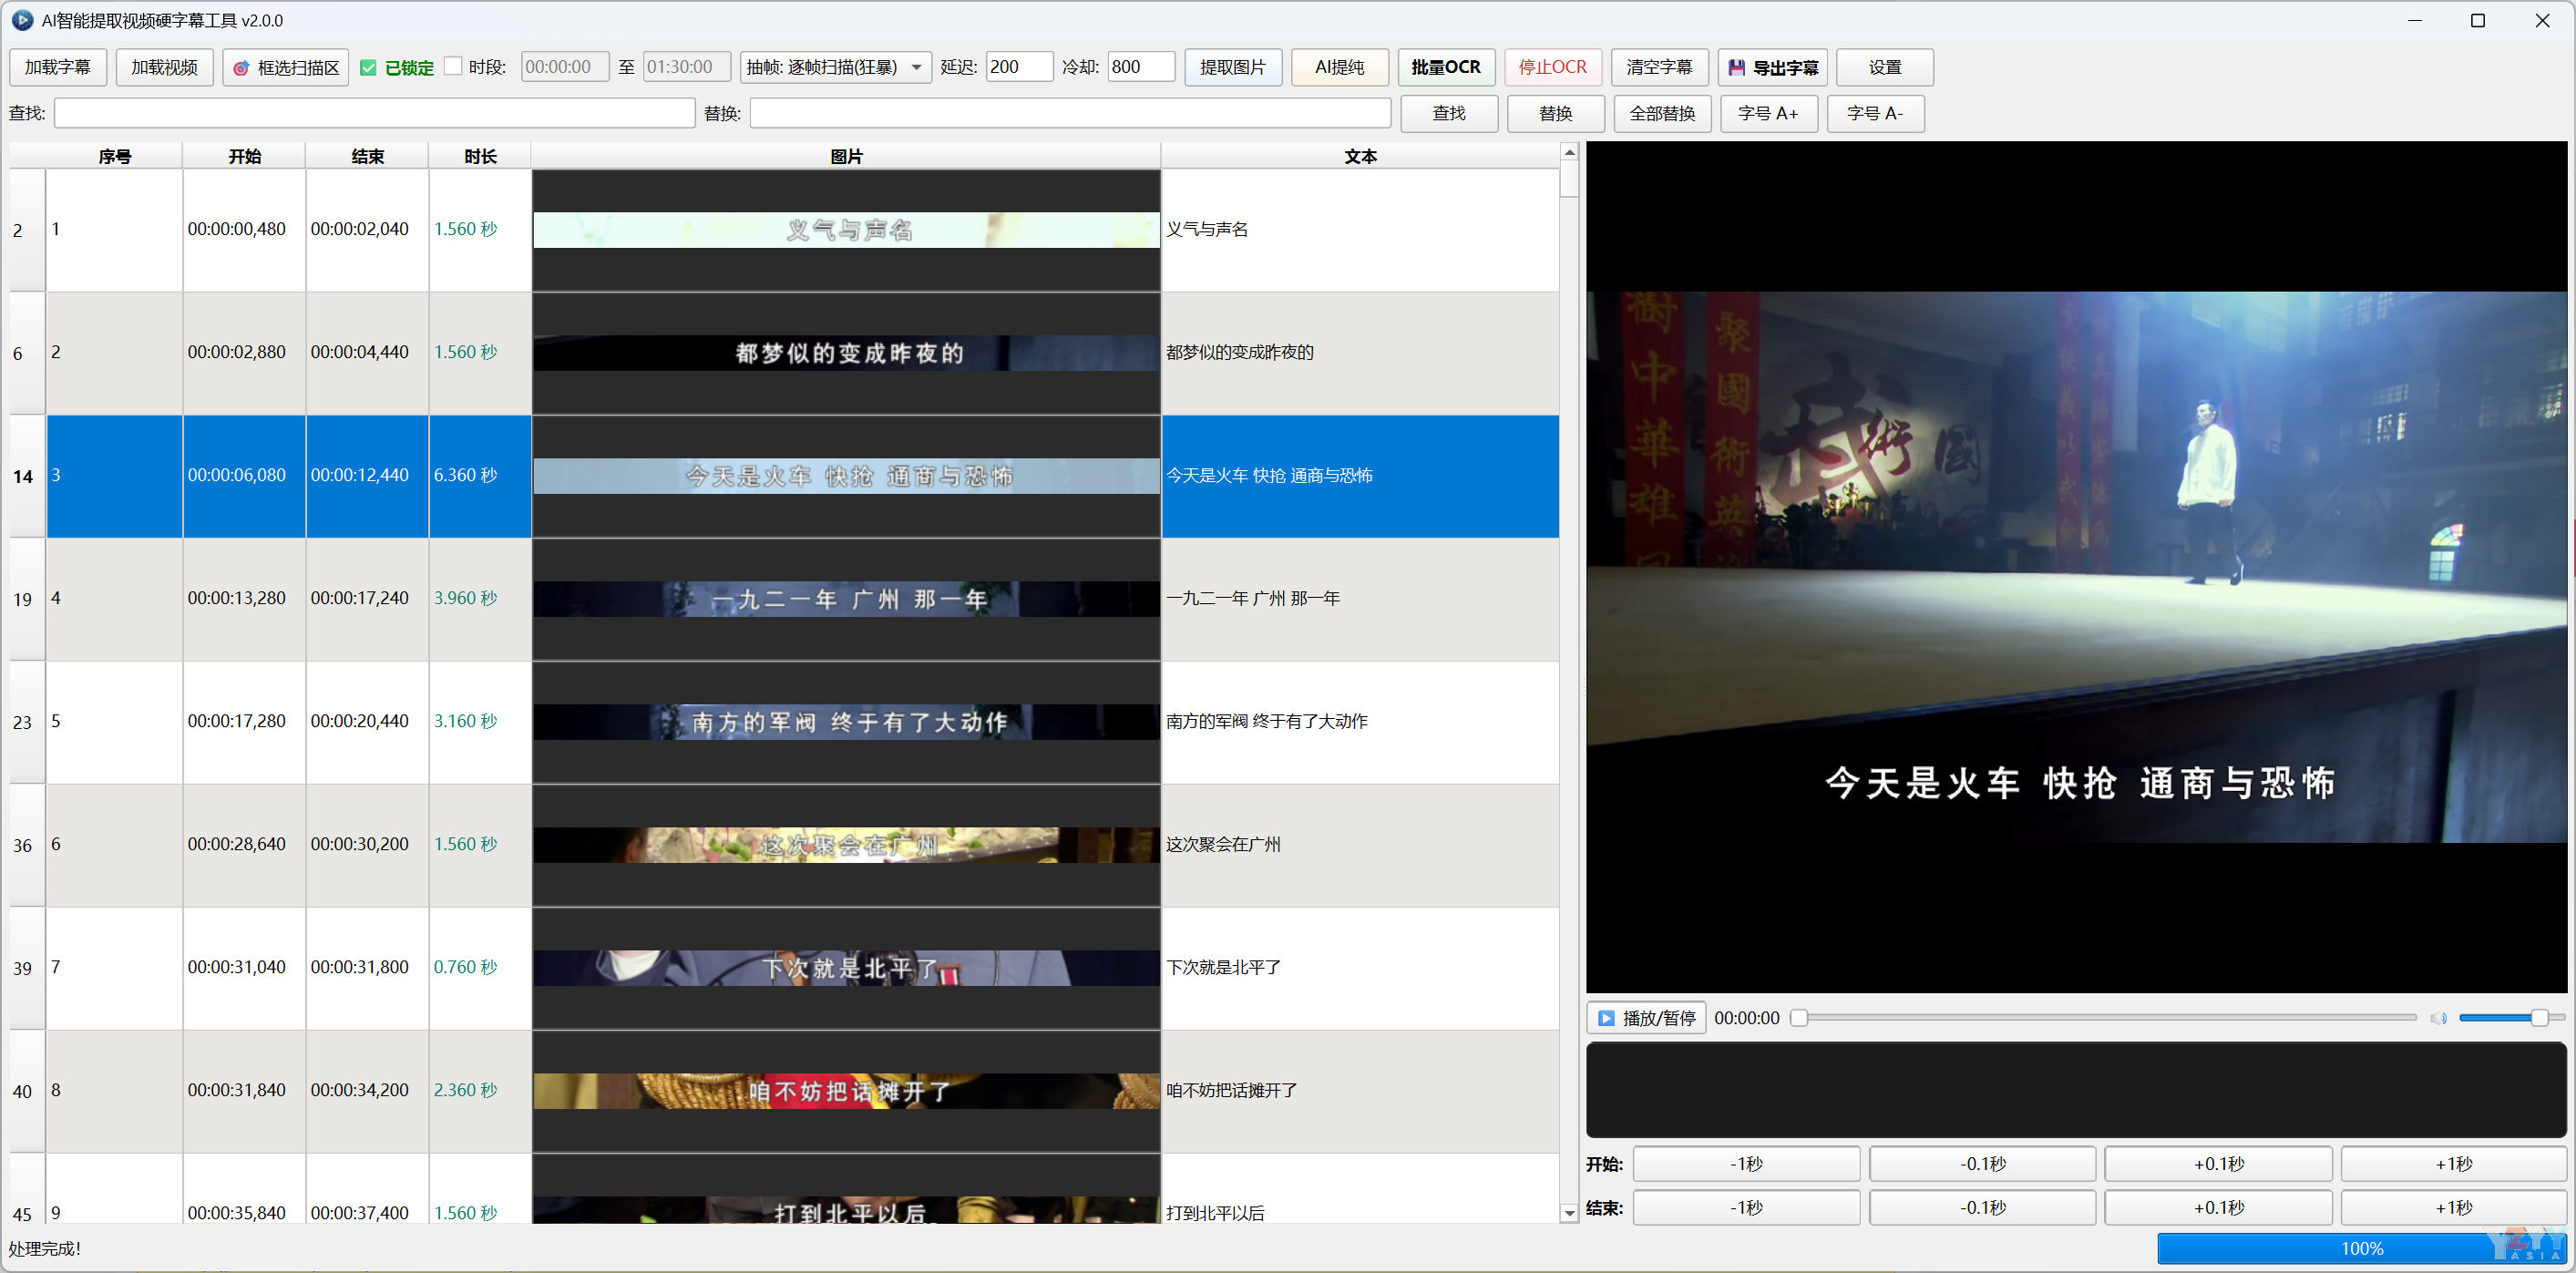
Task: Click the 替换 text input field
Action: 1070,113
